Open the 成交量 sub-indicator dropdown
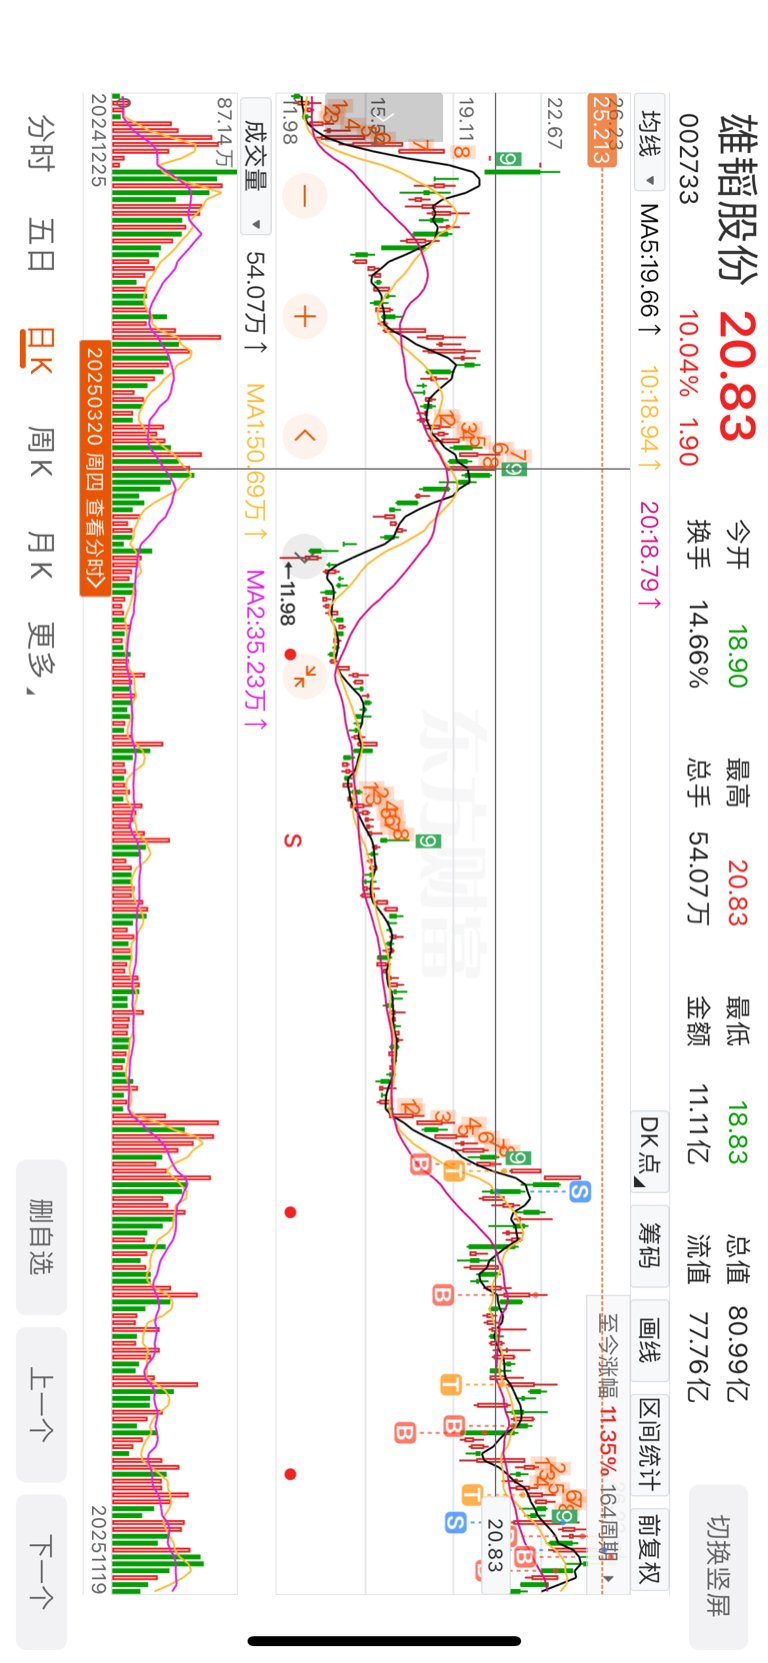Image resolution: width=768 pixels, height=1663 pixels. tap(256, 167)
